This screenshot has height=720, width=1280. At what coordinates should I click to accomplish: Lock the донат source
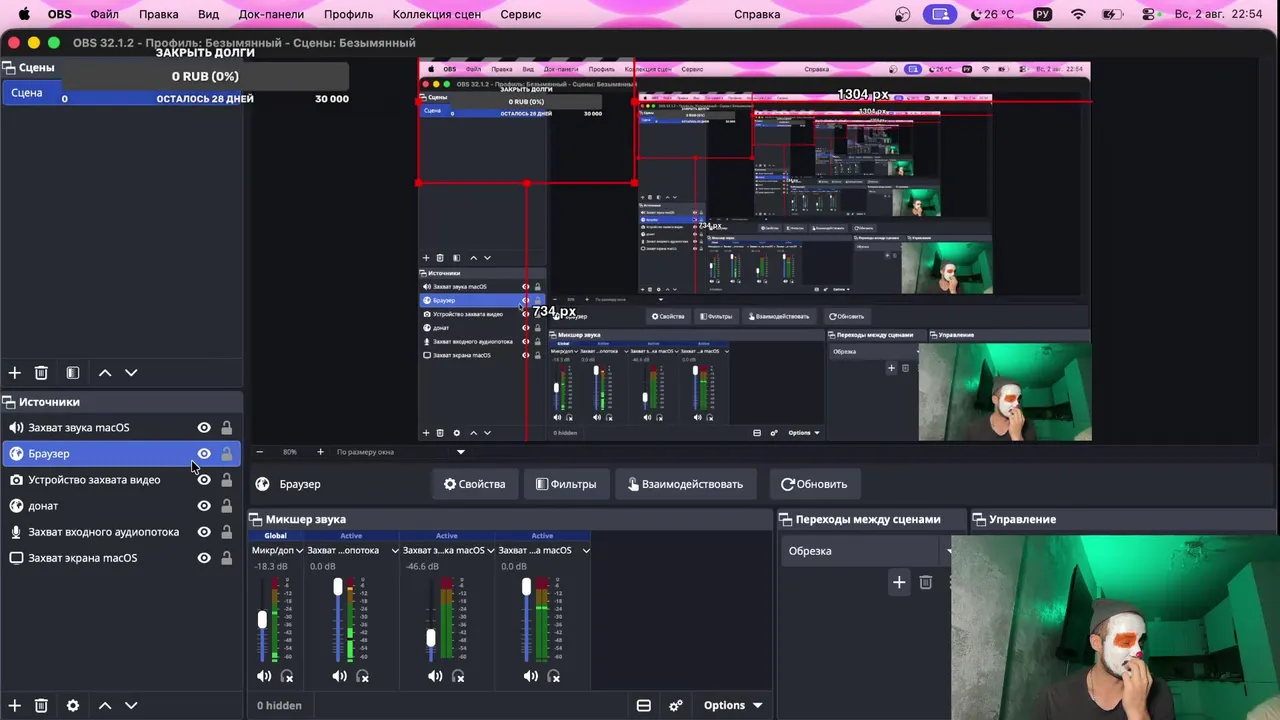click(227, 506)
